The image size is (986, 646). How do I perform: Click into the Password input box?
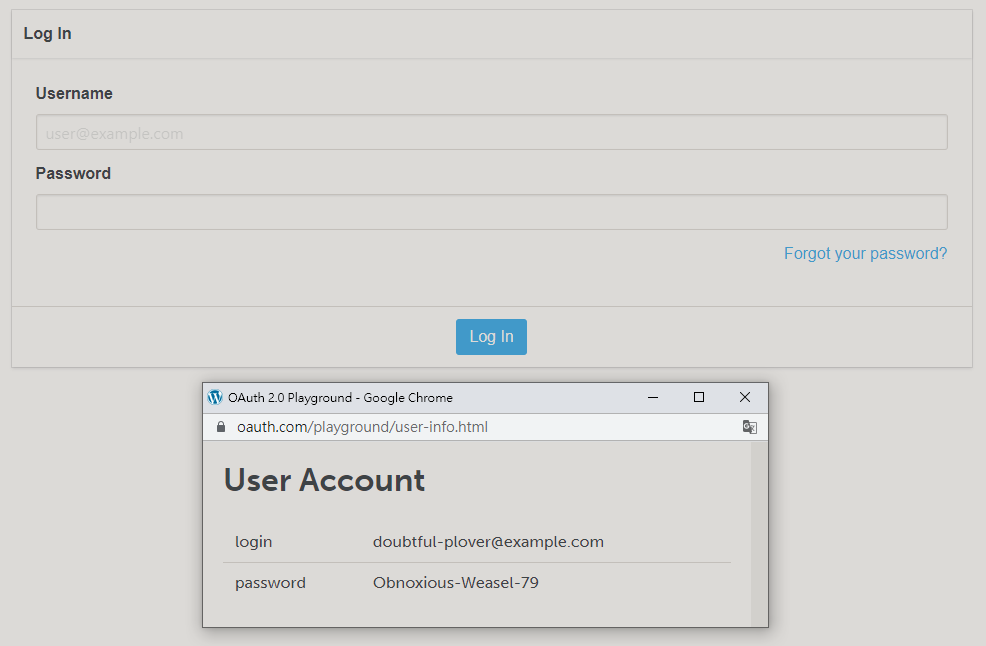point(491,212)
